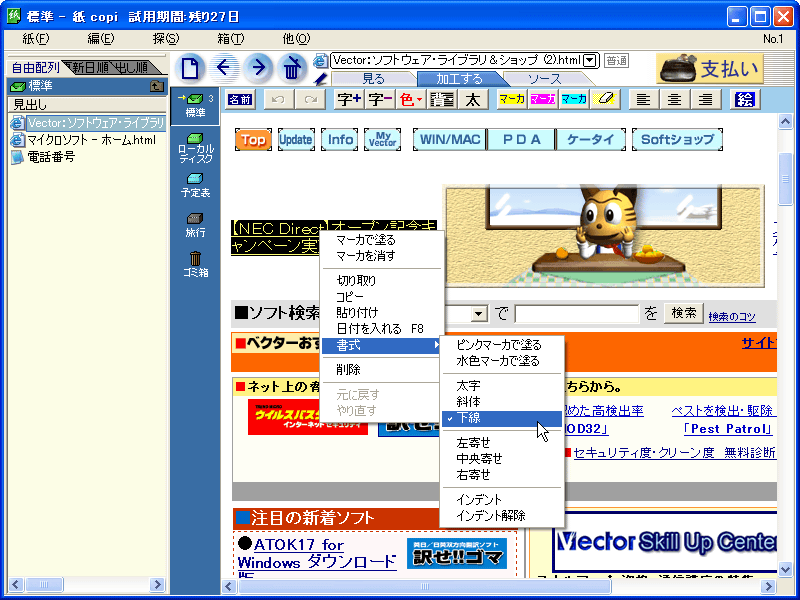Go back with the left arrow button

(x=224, y=68)
